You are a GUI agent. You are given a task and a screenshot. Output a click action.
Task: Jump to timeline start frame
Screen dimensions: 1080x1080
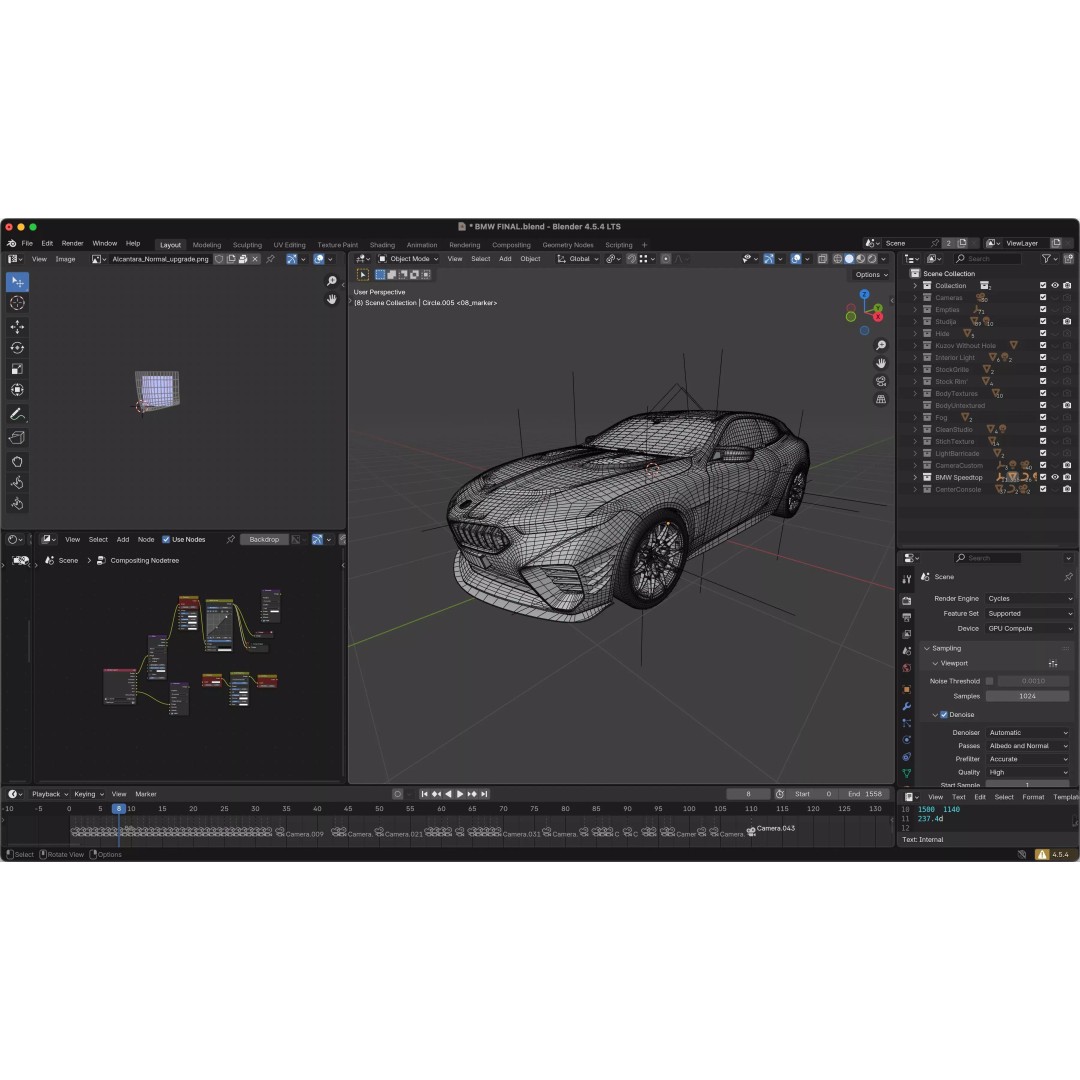pyautogui.click(x=424, y=794)
